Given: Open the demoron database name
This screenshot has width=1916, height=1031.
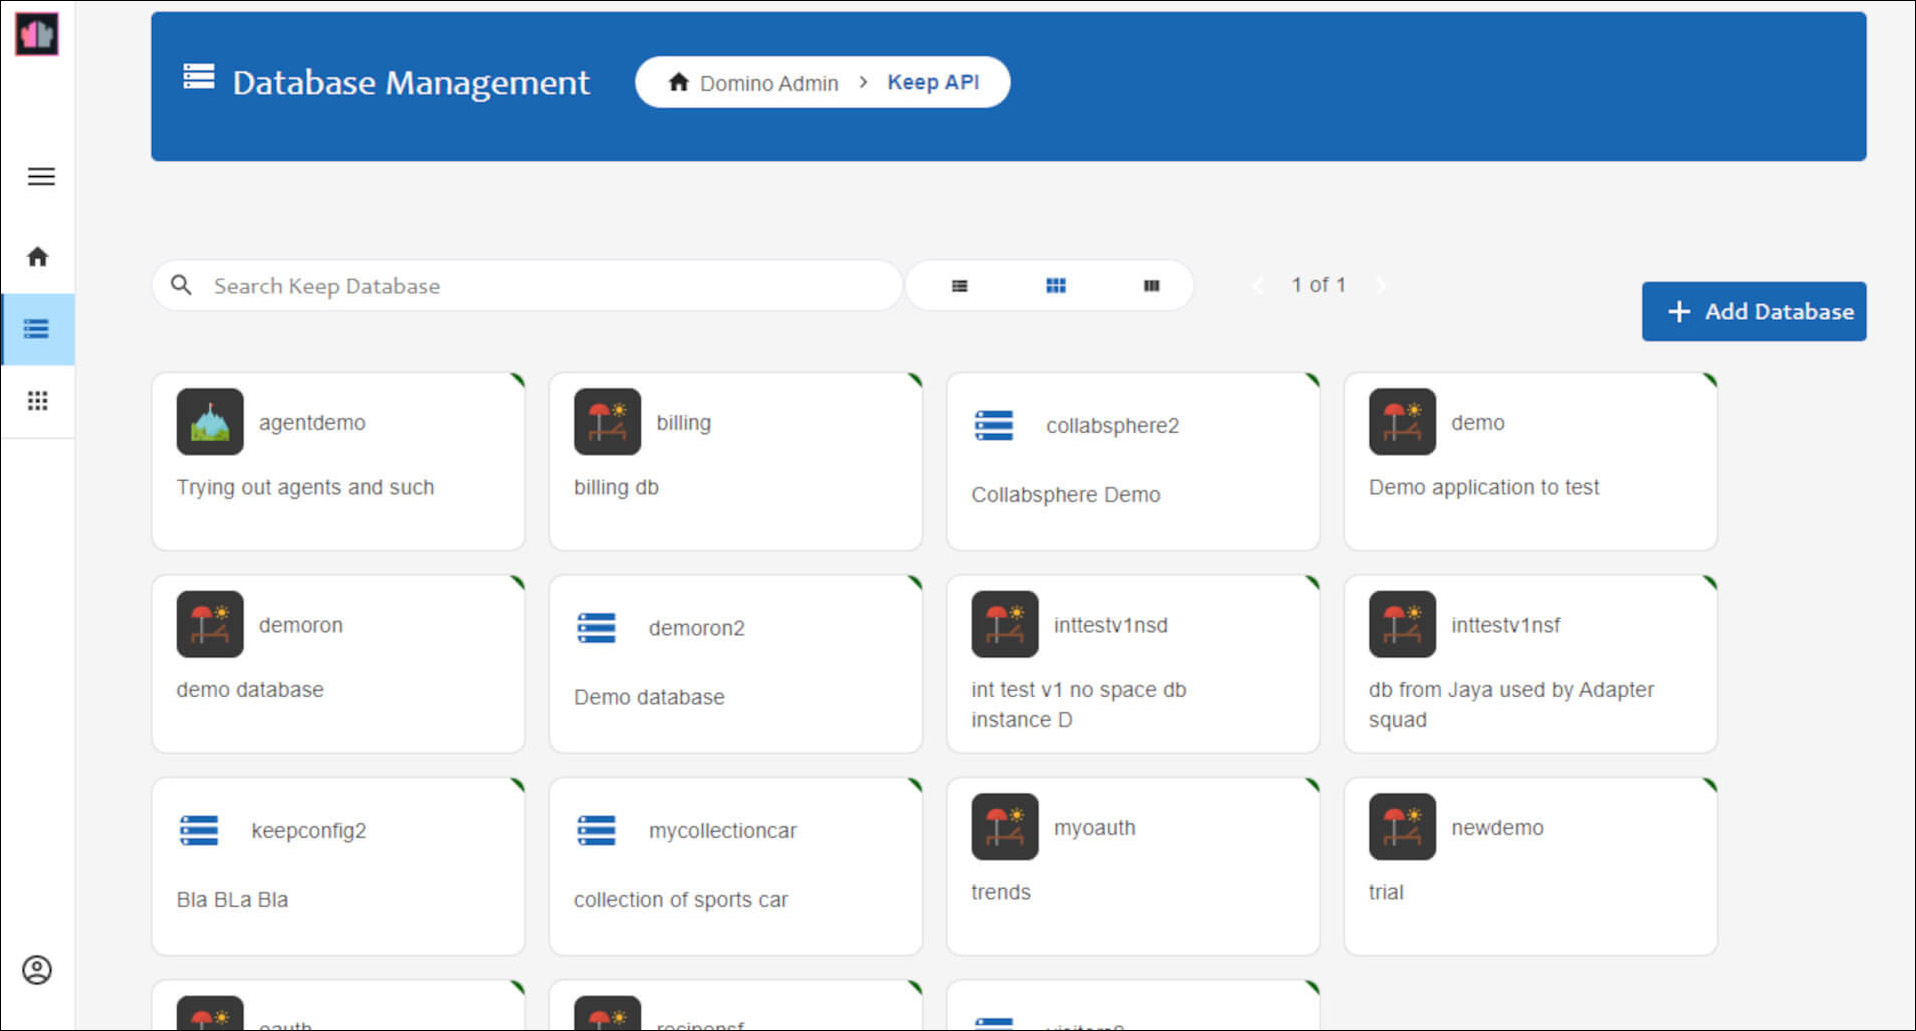Looking at the screenshot, I should click(301, 625).
